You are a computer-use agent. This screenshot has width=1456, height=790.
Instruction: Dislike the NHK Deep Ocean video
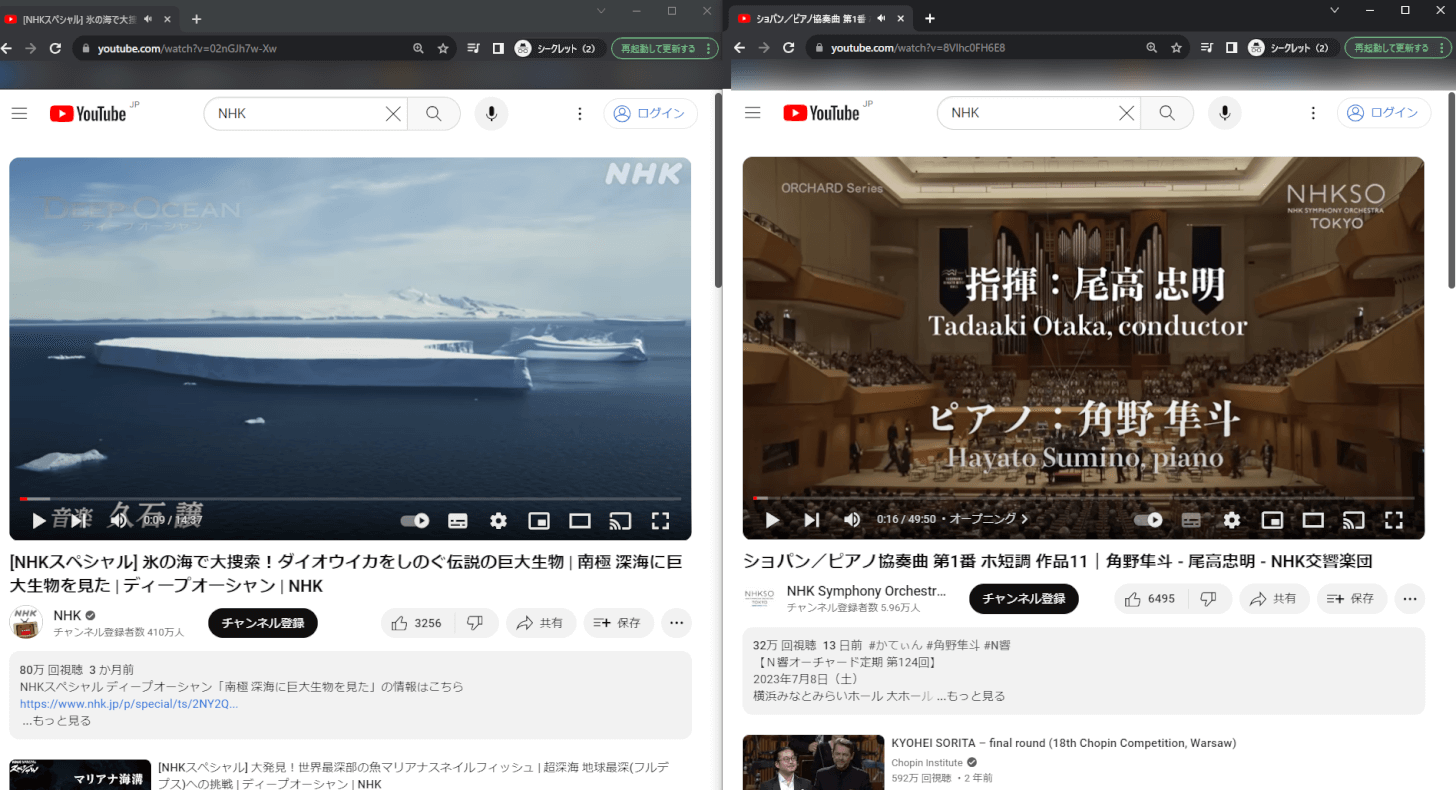tap(476, 622)
